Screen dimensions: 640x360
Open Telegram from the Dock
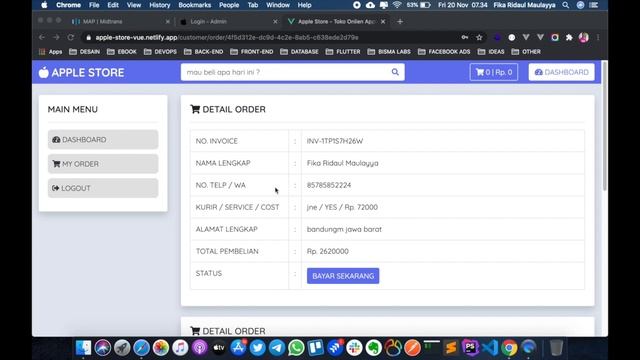277,348
